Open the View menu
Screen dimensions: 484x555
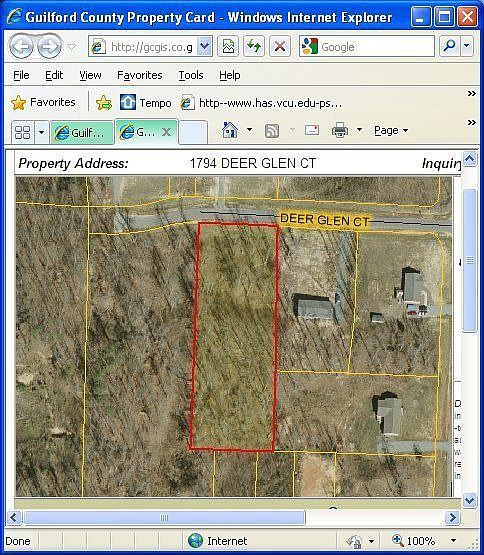pyautogui.click(x=90, y=75)
